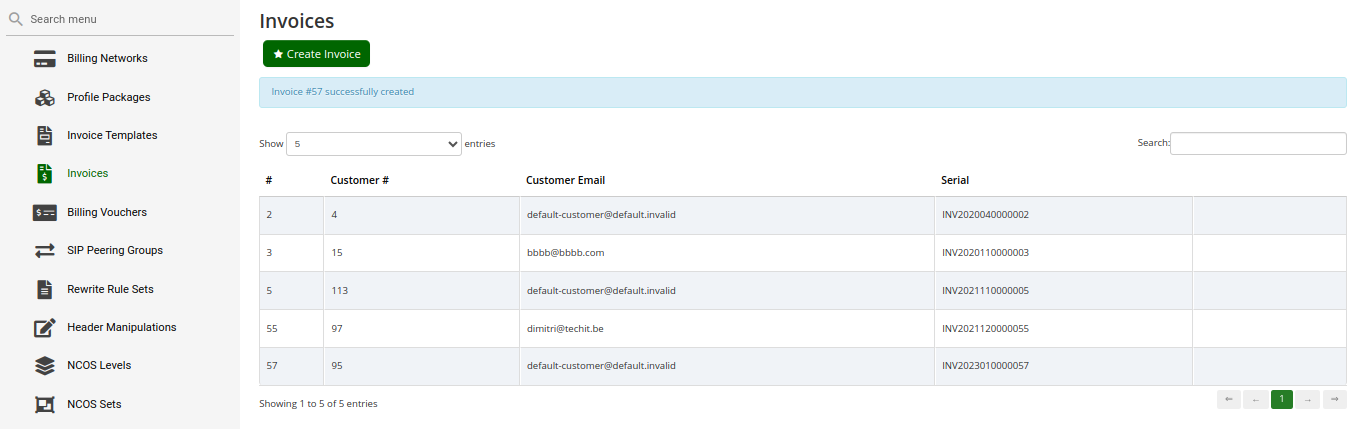Go to the next page of results
Screen dimensions: 1365x429
(1308, 400)
